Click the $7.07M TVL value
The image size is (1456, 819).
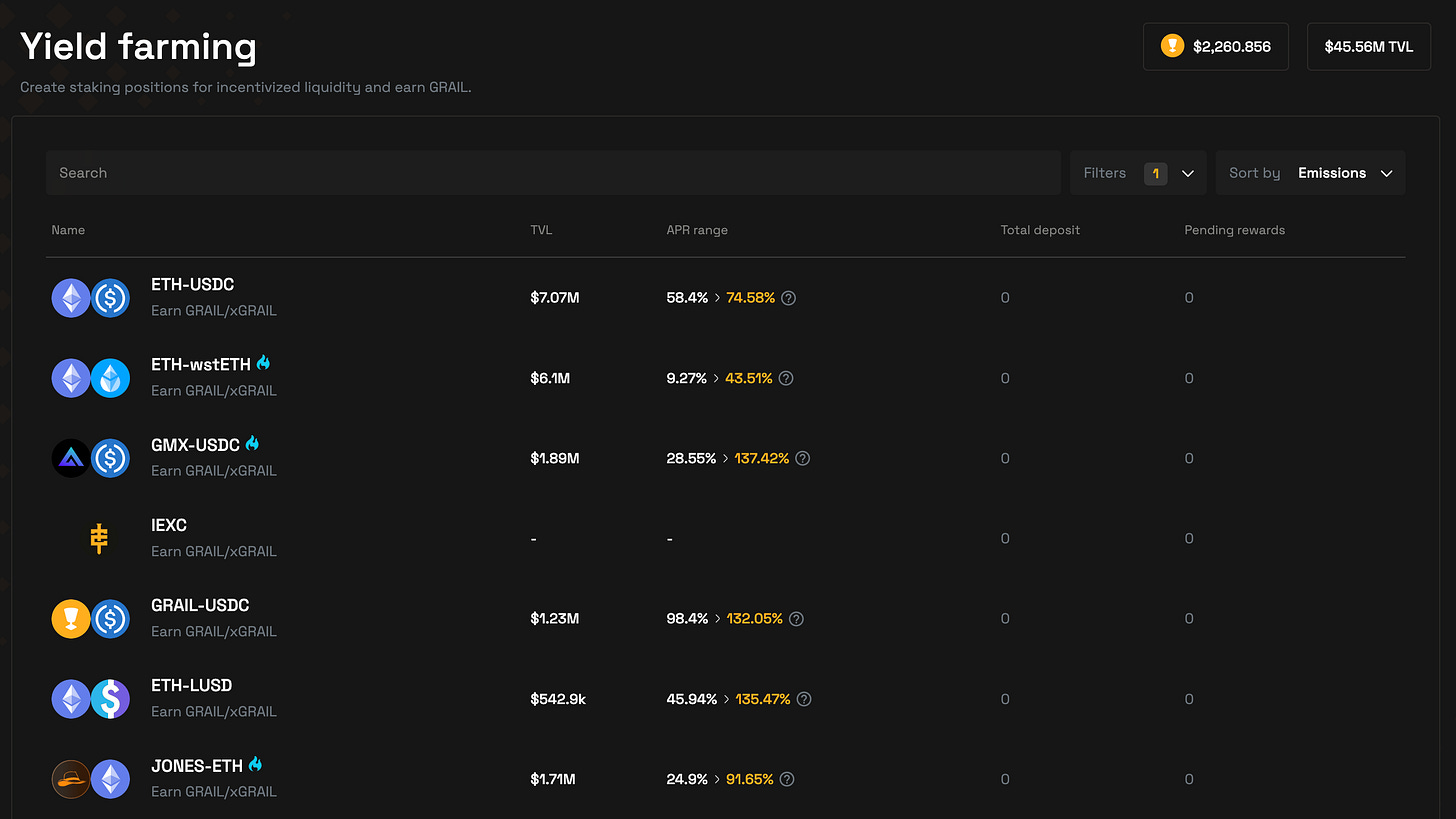click(x=555, y=298)
